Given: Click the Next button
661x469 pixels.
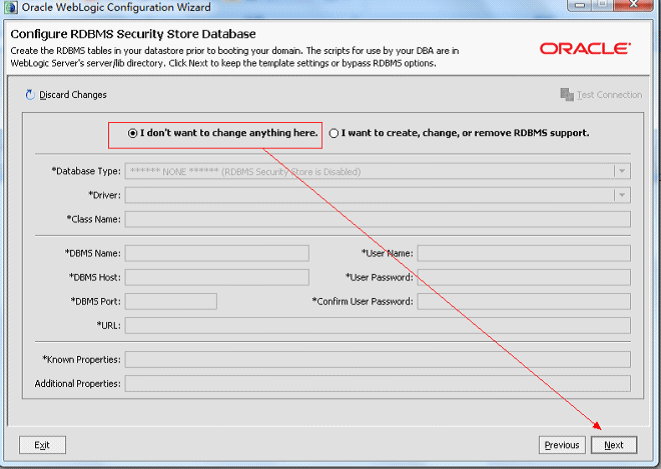Looking at the screenshot, I should pyautogui.click(x=614, y=445).
